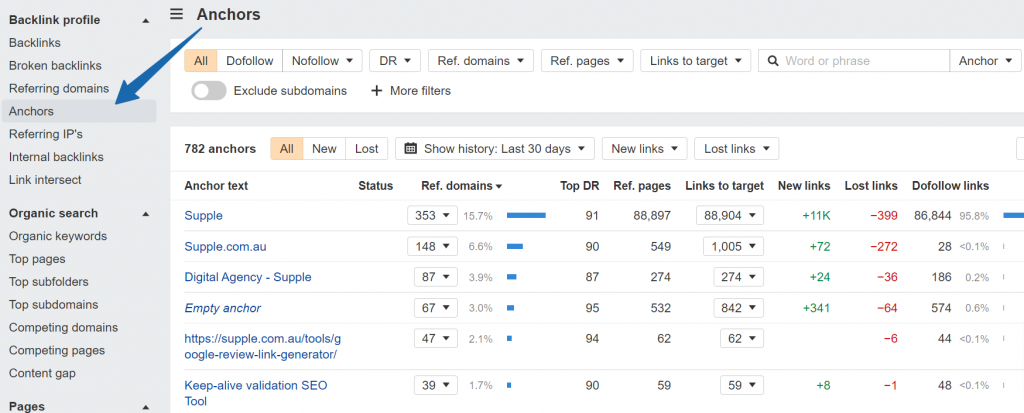Expand the 67 ref. domains dropdown
The height and width of the screenshot is (413, 1024).
(x=436, y=307)
